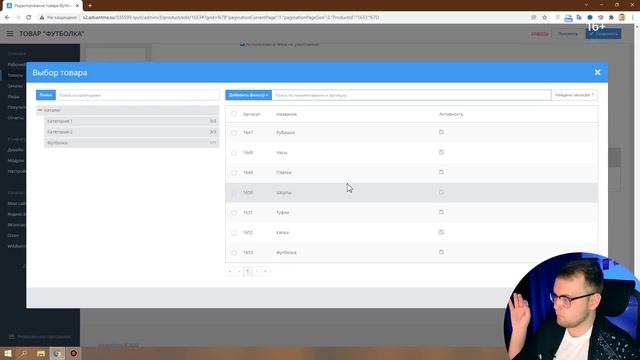Open the Windows Start menu
Image resolution: width=640 pixels, height=360 pixels.
click(7, 353)
